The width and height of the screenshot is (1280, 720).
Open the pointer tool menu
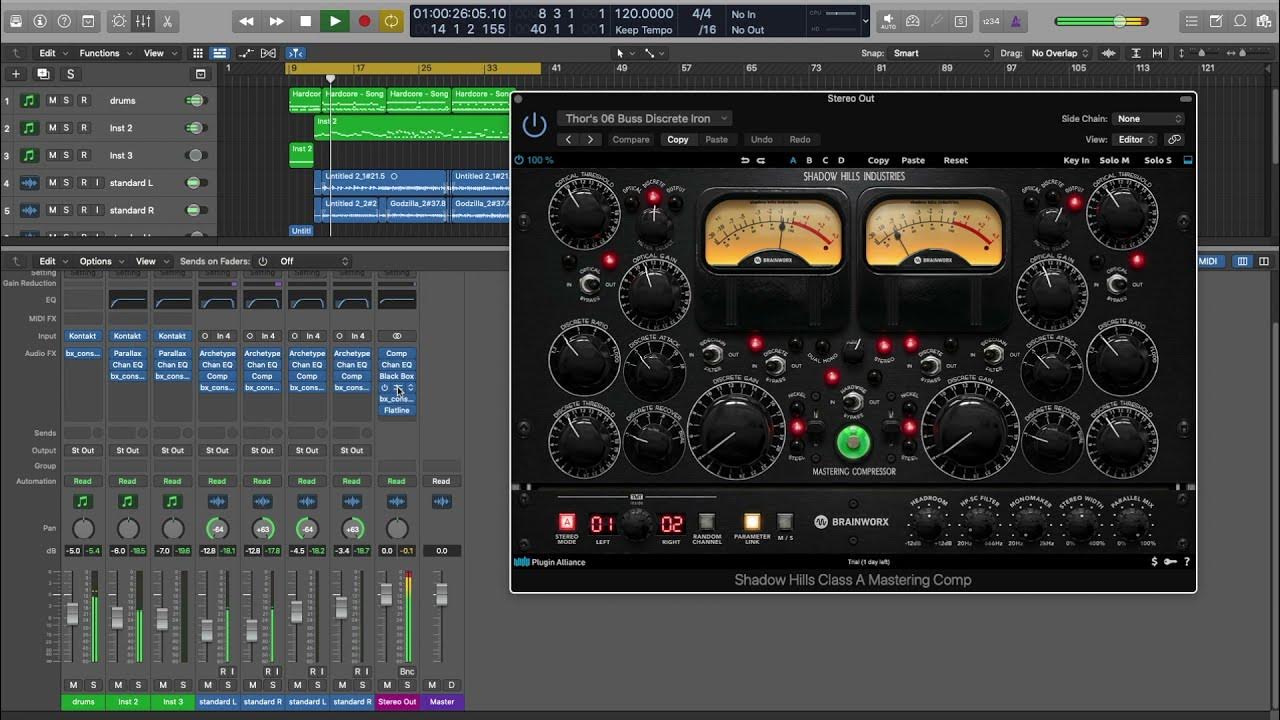click(x=625, y=53)
